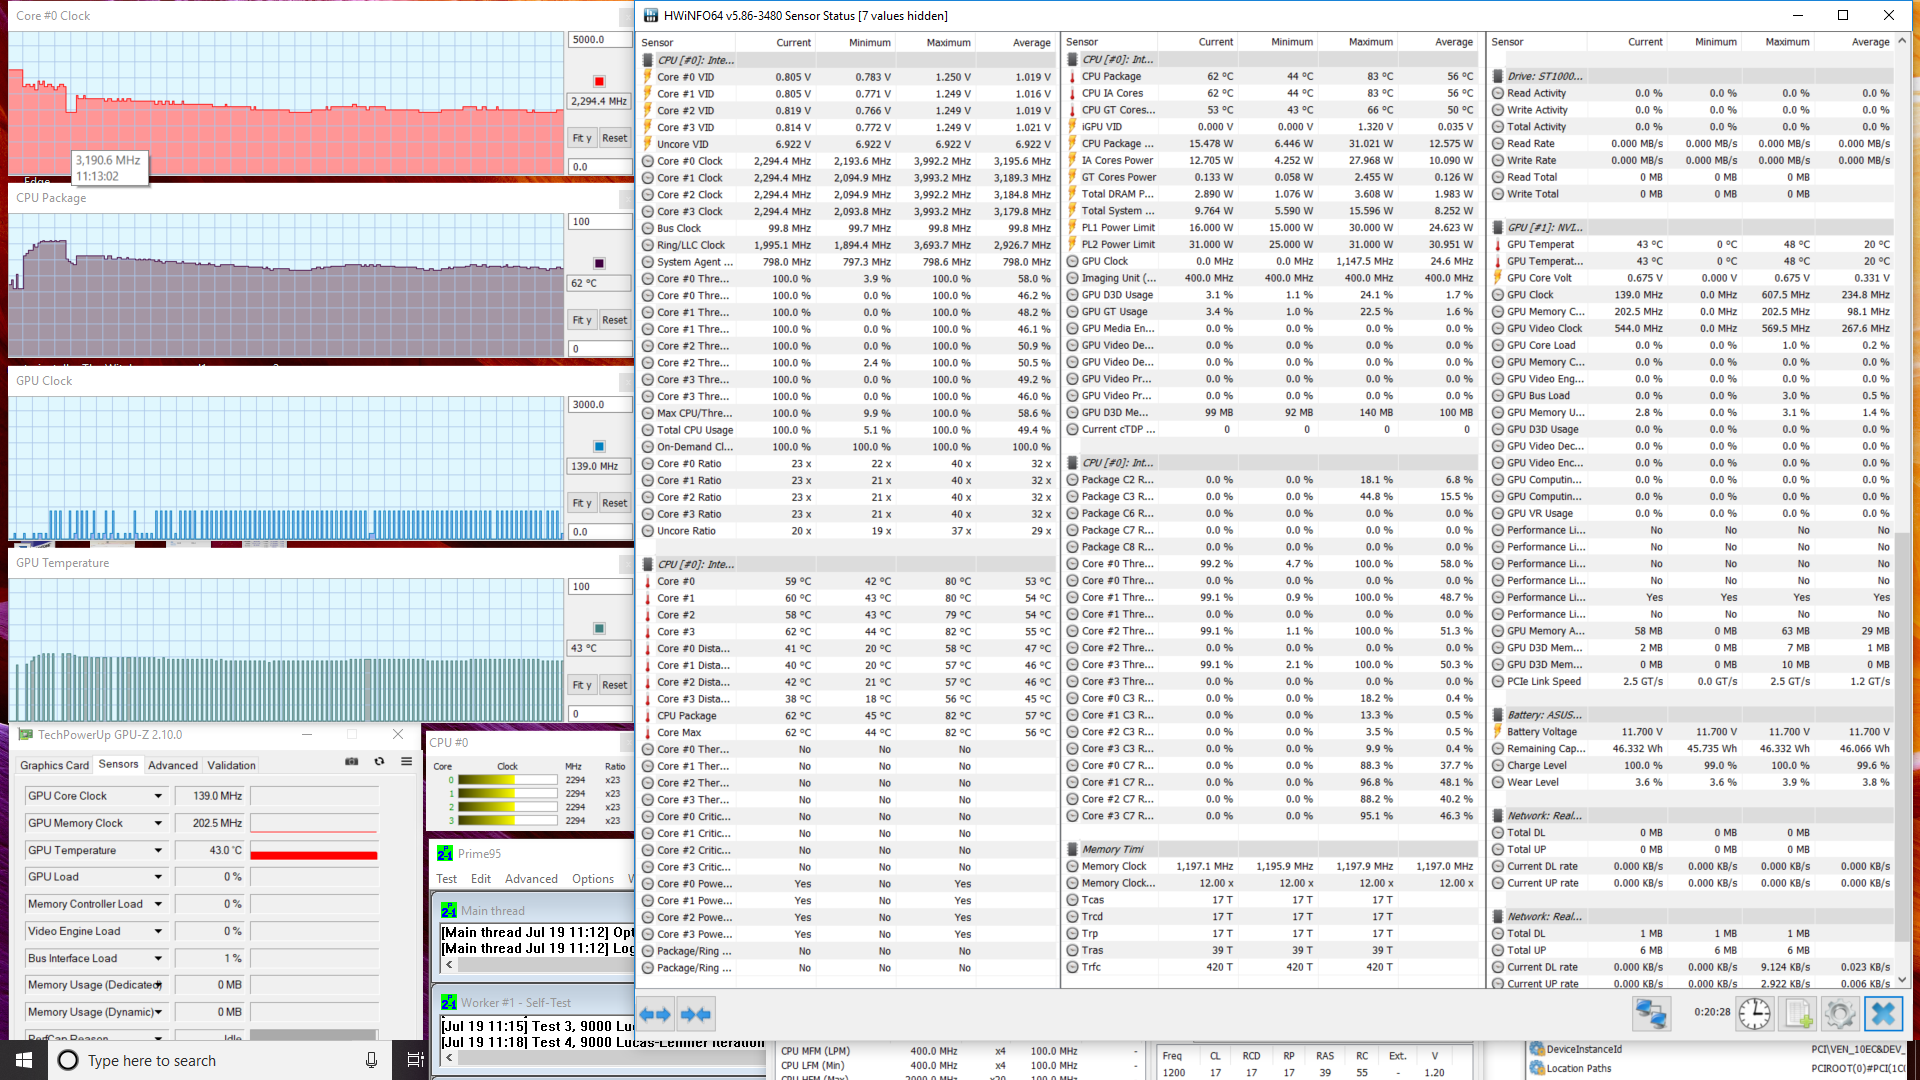The width and height of the screenshot is (1920, 1080).
Task: Switch to GPU-Z Graphics Card tab
Action: (55, 765)
